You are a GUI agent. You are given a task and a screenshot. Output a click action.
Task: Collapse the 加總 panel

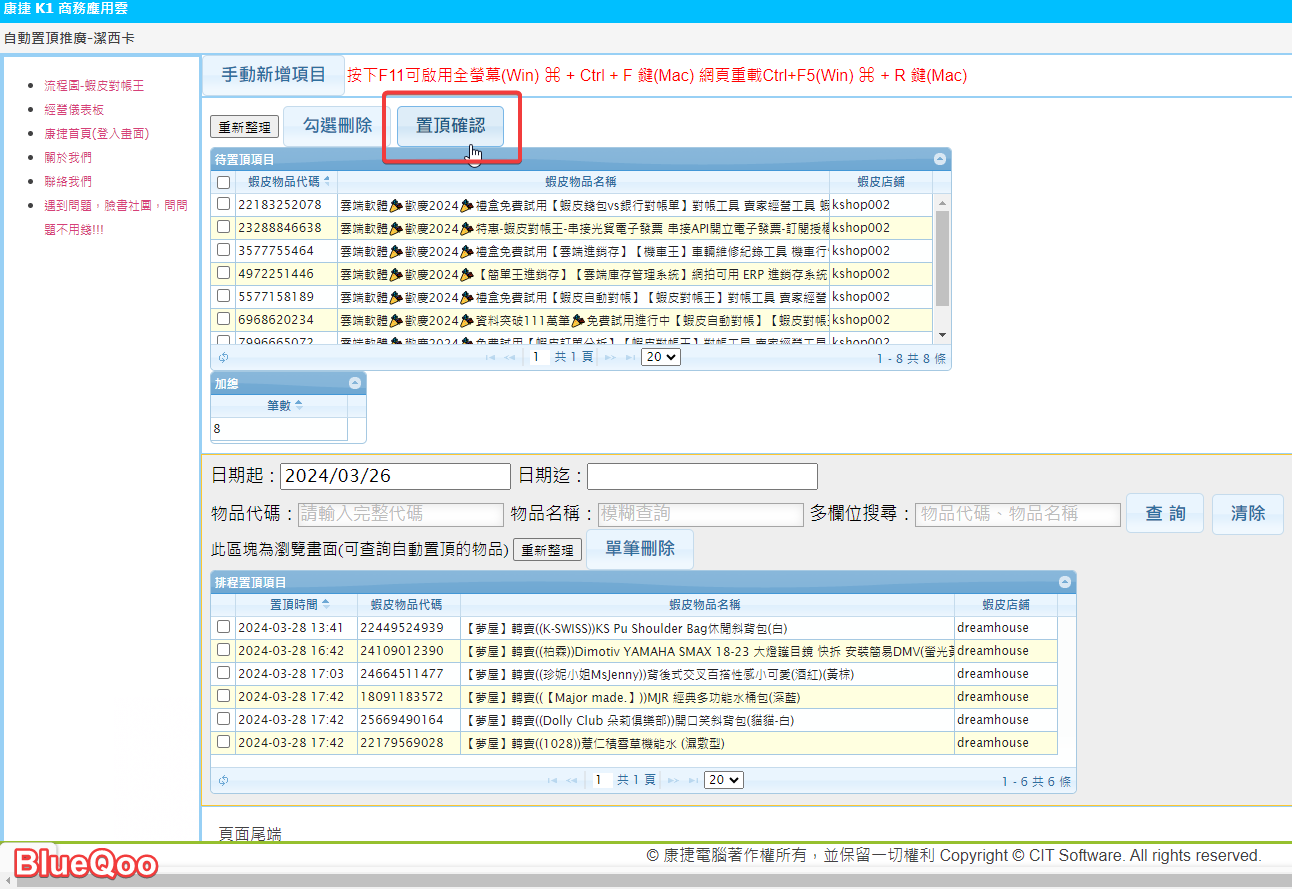pyautogui.click(x=355, y=383)
